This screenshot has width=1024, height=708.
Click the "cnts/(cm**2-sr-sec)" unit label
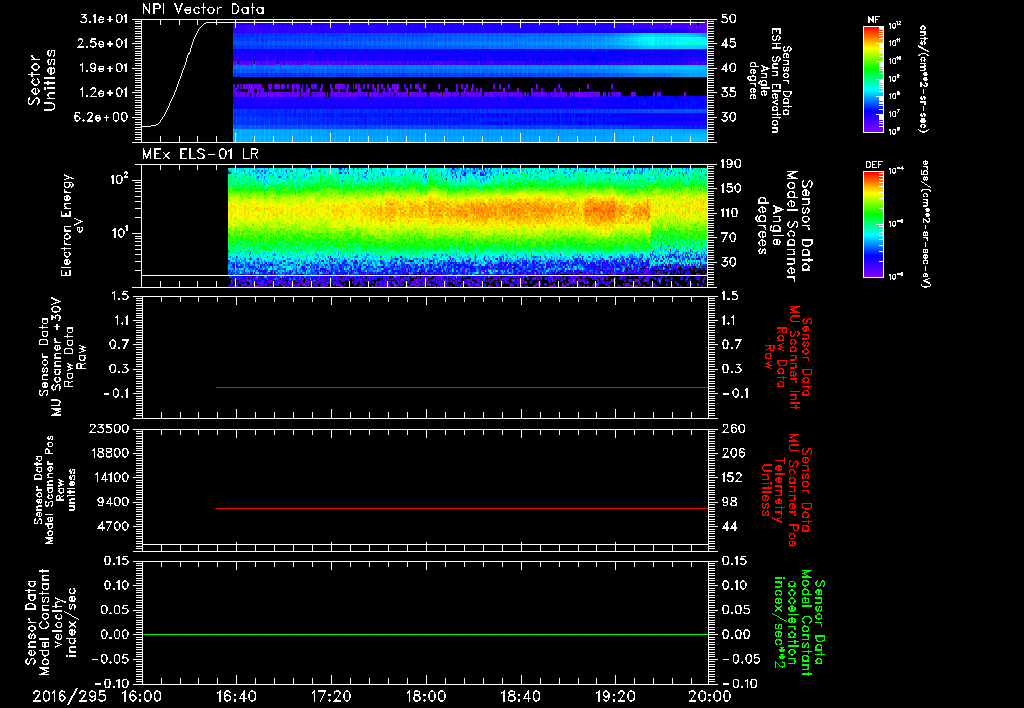pyautogui.click(x=923, y=79)
